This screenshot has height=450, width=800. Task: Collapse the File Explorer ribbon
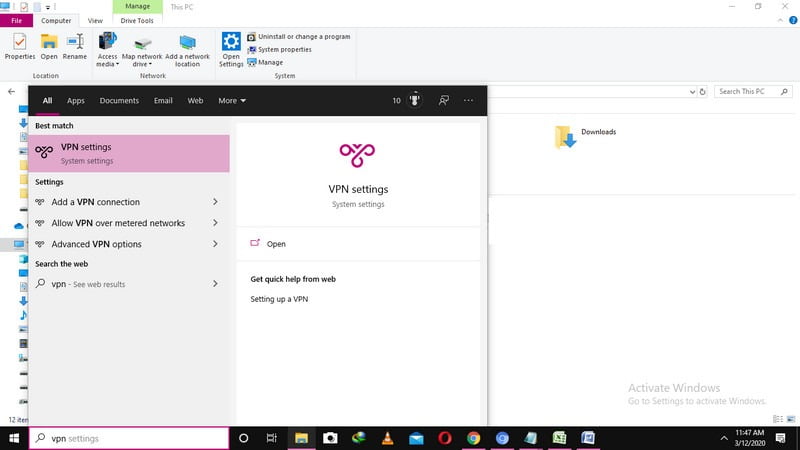coord(780,20)
